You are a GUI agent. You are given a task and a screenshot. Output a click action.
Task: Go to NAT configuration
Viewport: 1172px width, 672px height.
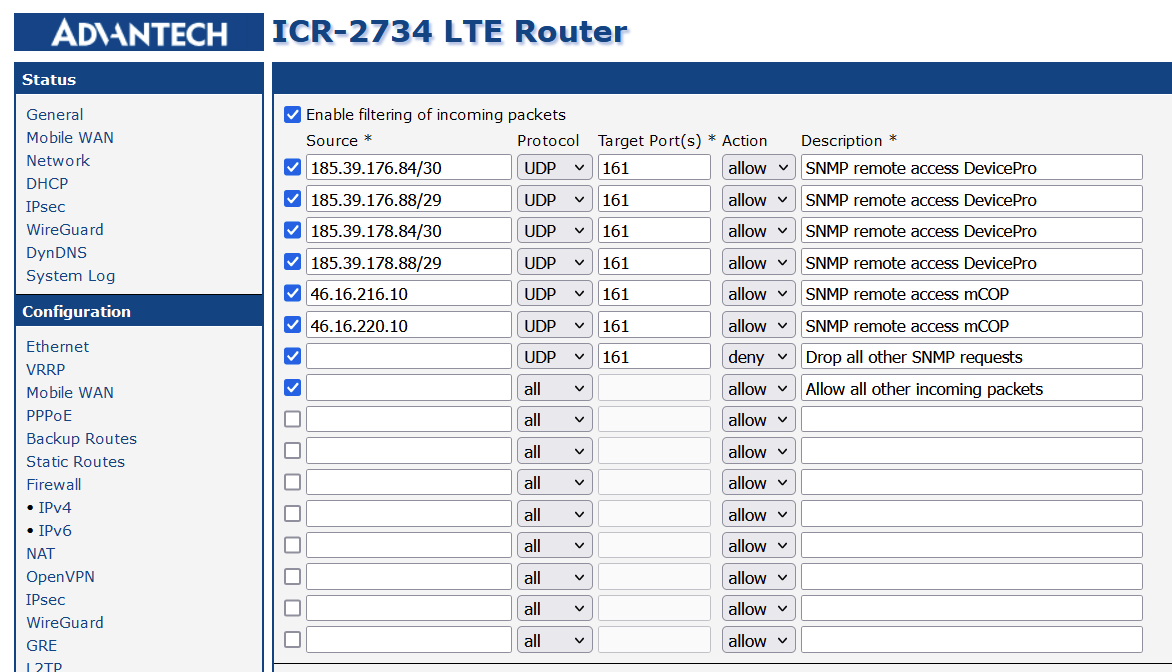pyautogui.click(x=40, y=554)
